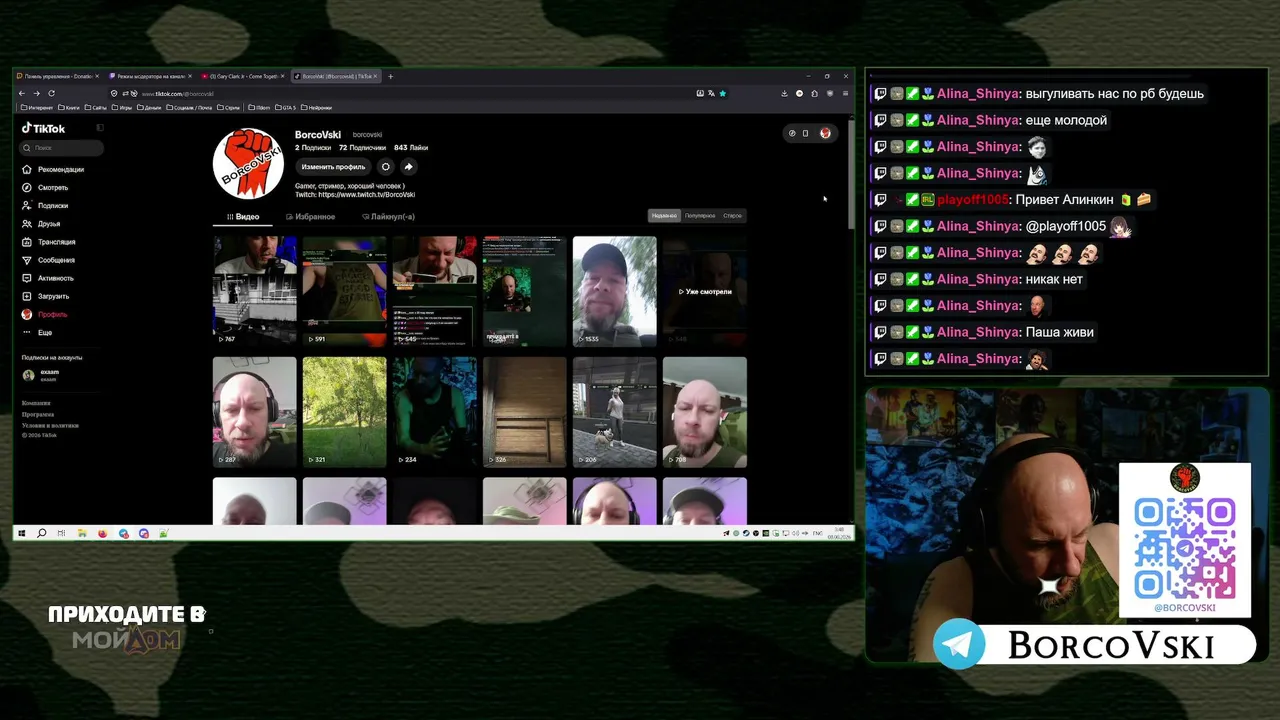1280x720 pixels.
Task: Click the TikTok logo in the sidebar
Action: pos(43,128)
